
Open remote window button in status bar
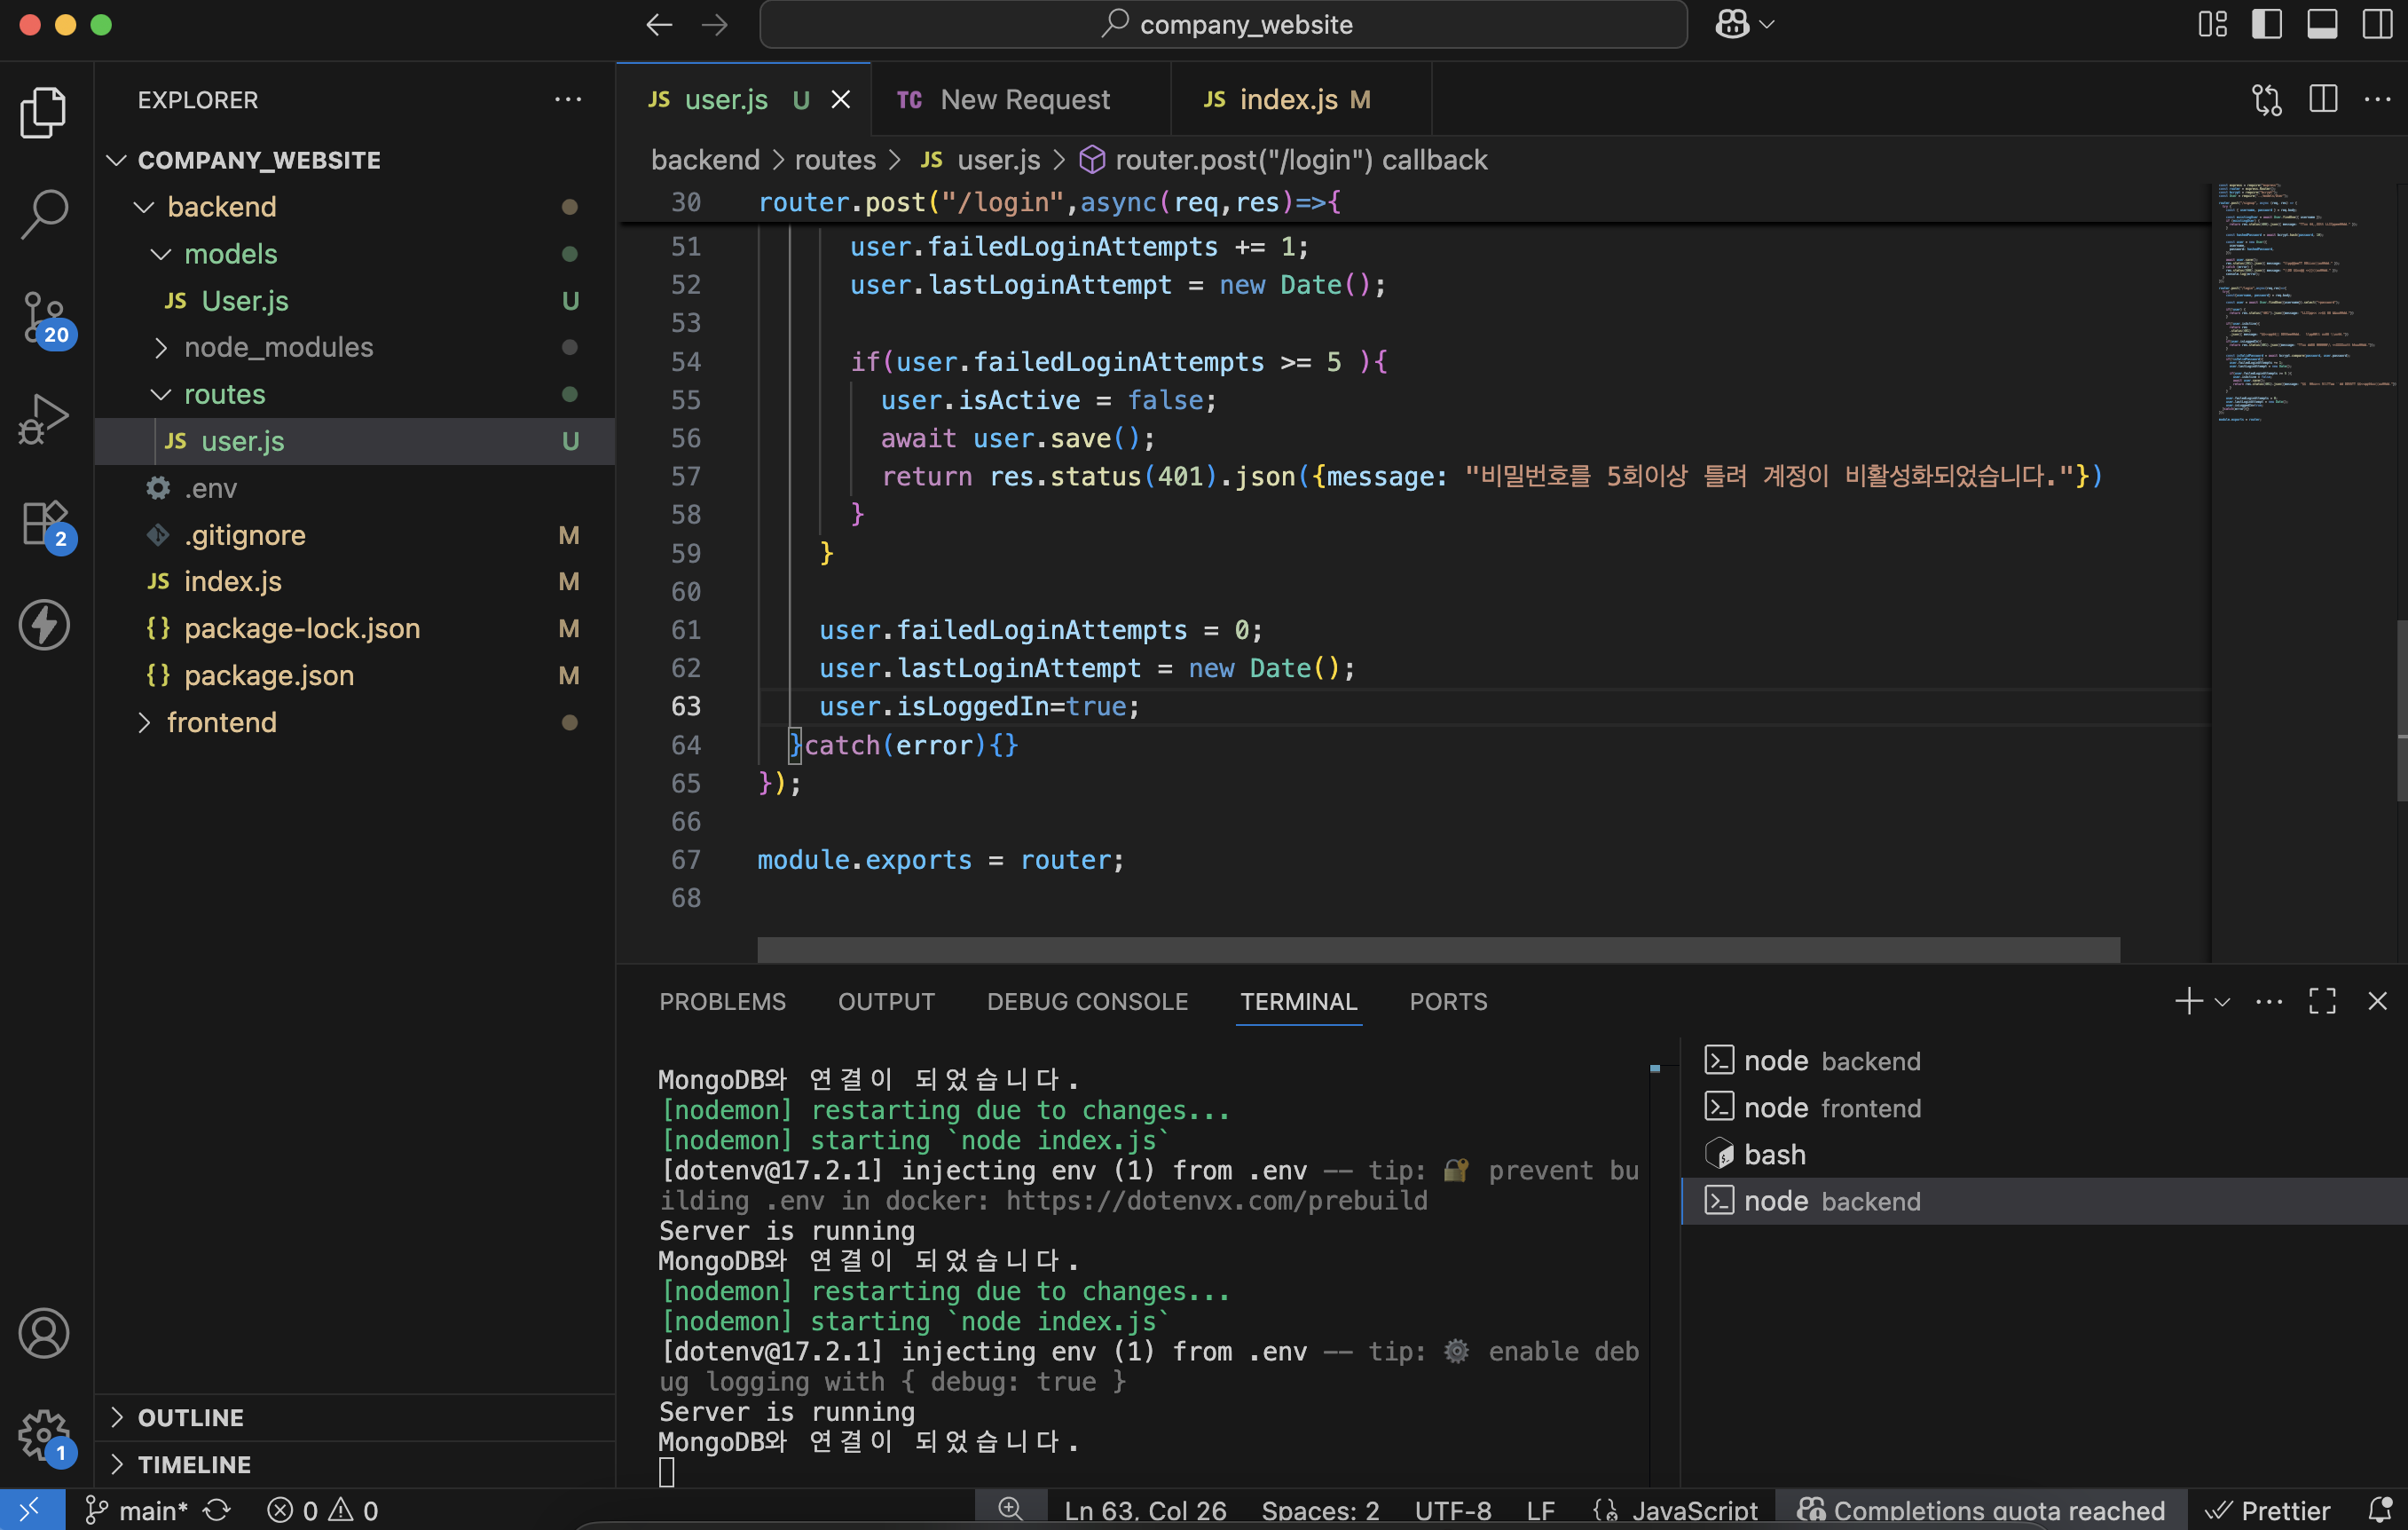click(32, 1509)
